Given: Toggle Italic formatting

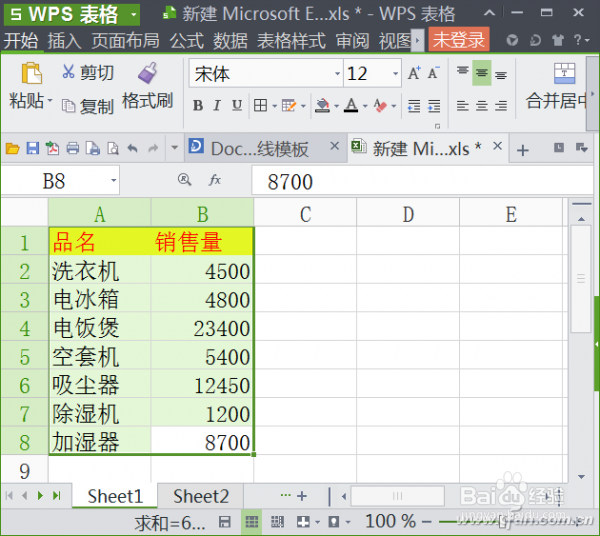Looking at the screenshot, I should pyautogui.click(x=217, y=105).
